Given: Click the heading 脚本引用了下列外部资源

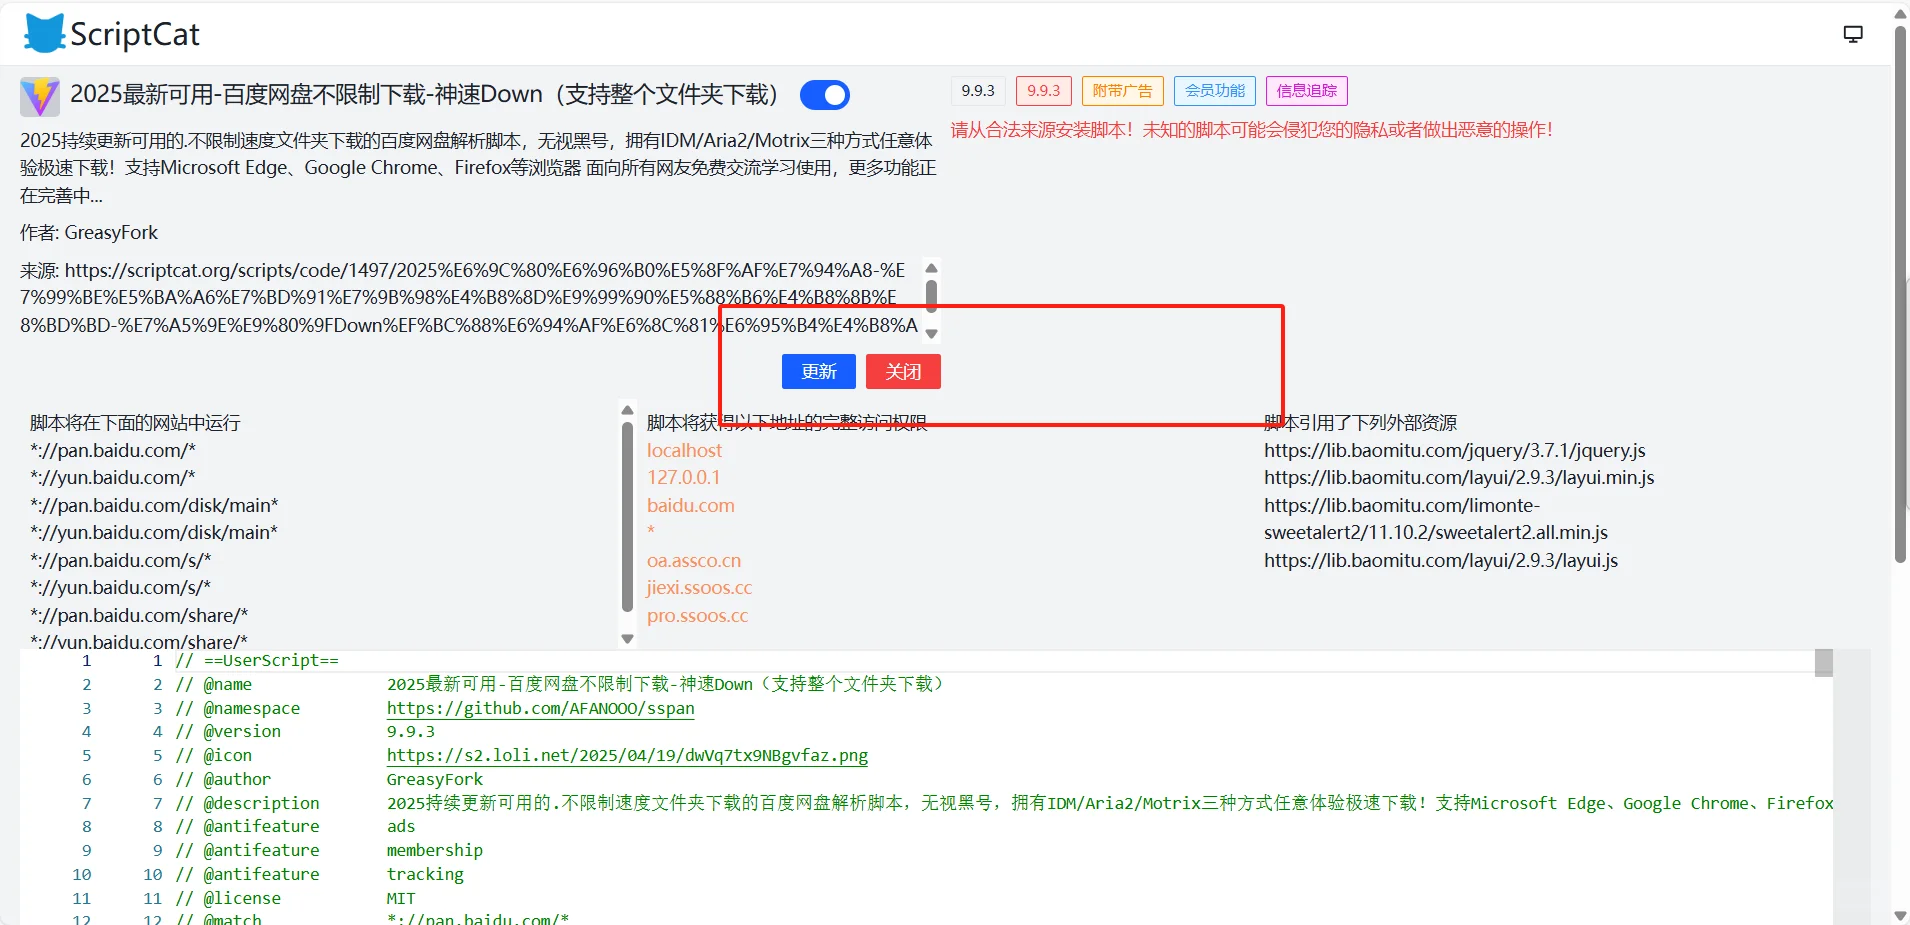Looking at the screenshot, I should coord(1360,423).
